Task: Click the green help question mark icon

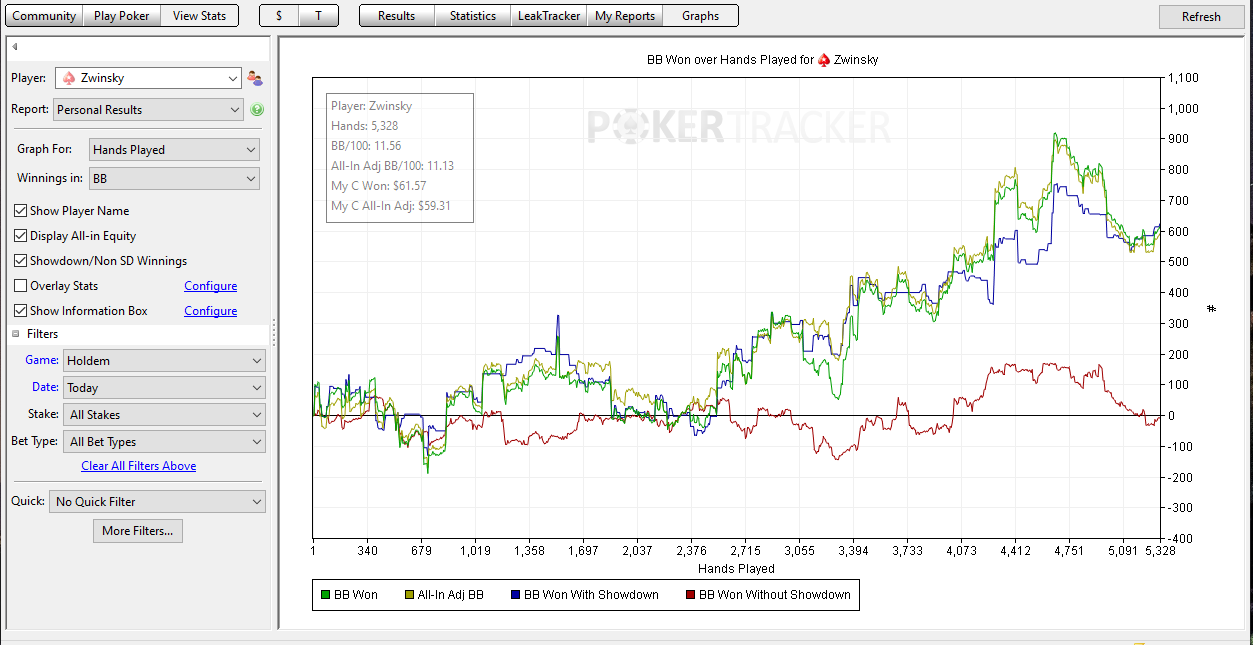Action: (x=257, y=110)
